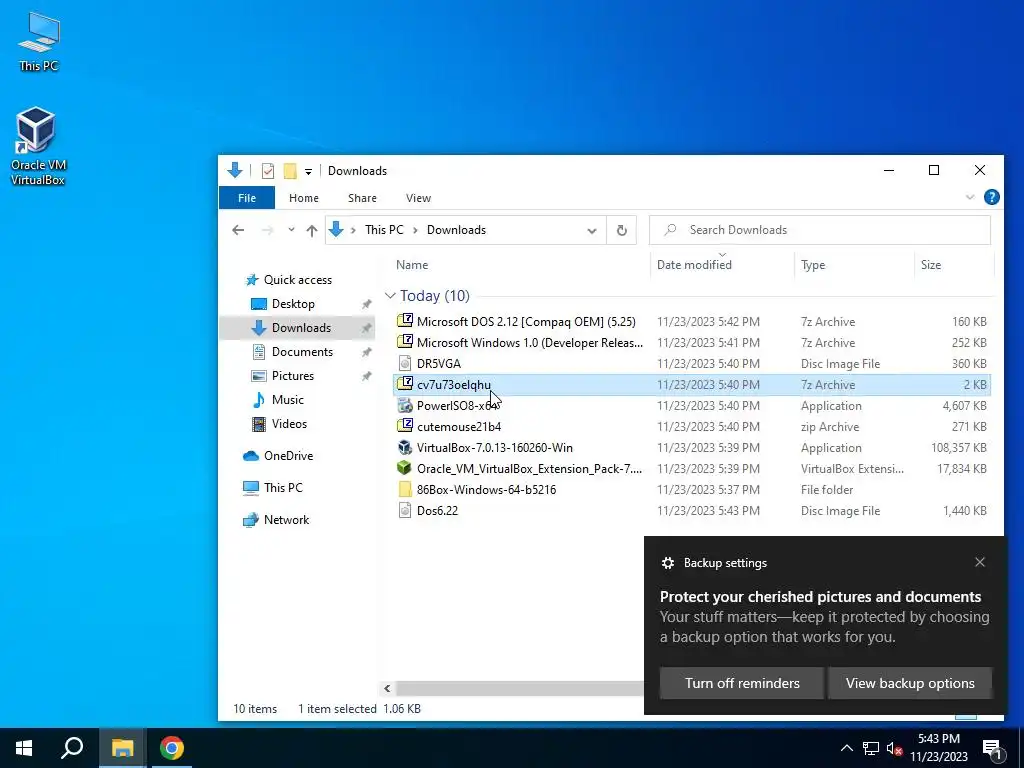Select This PC in the navigation pane
Viewport: 1024px width, 768px height.
[283, 488]
